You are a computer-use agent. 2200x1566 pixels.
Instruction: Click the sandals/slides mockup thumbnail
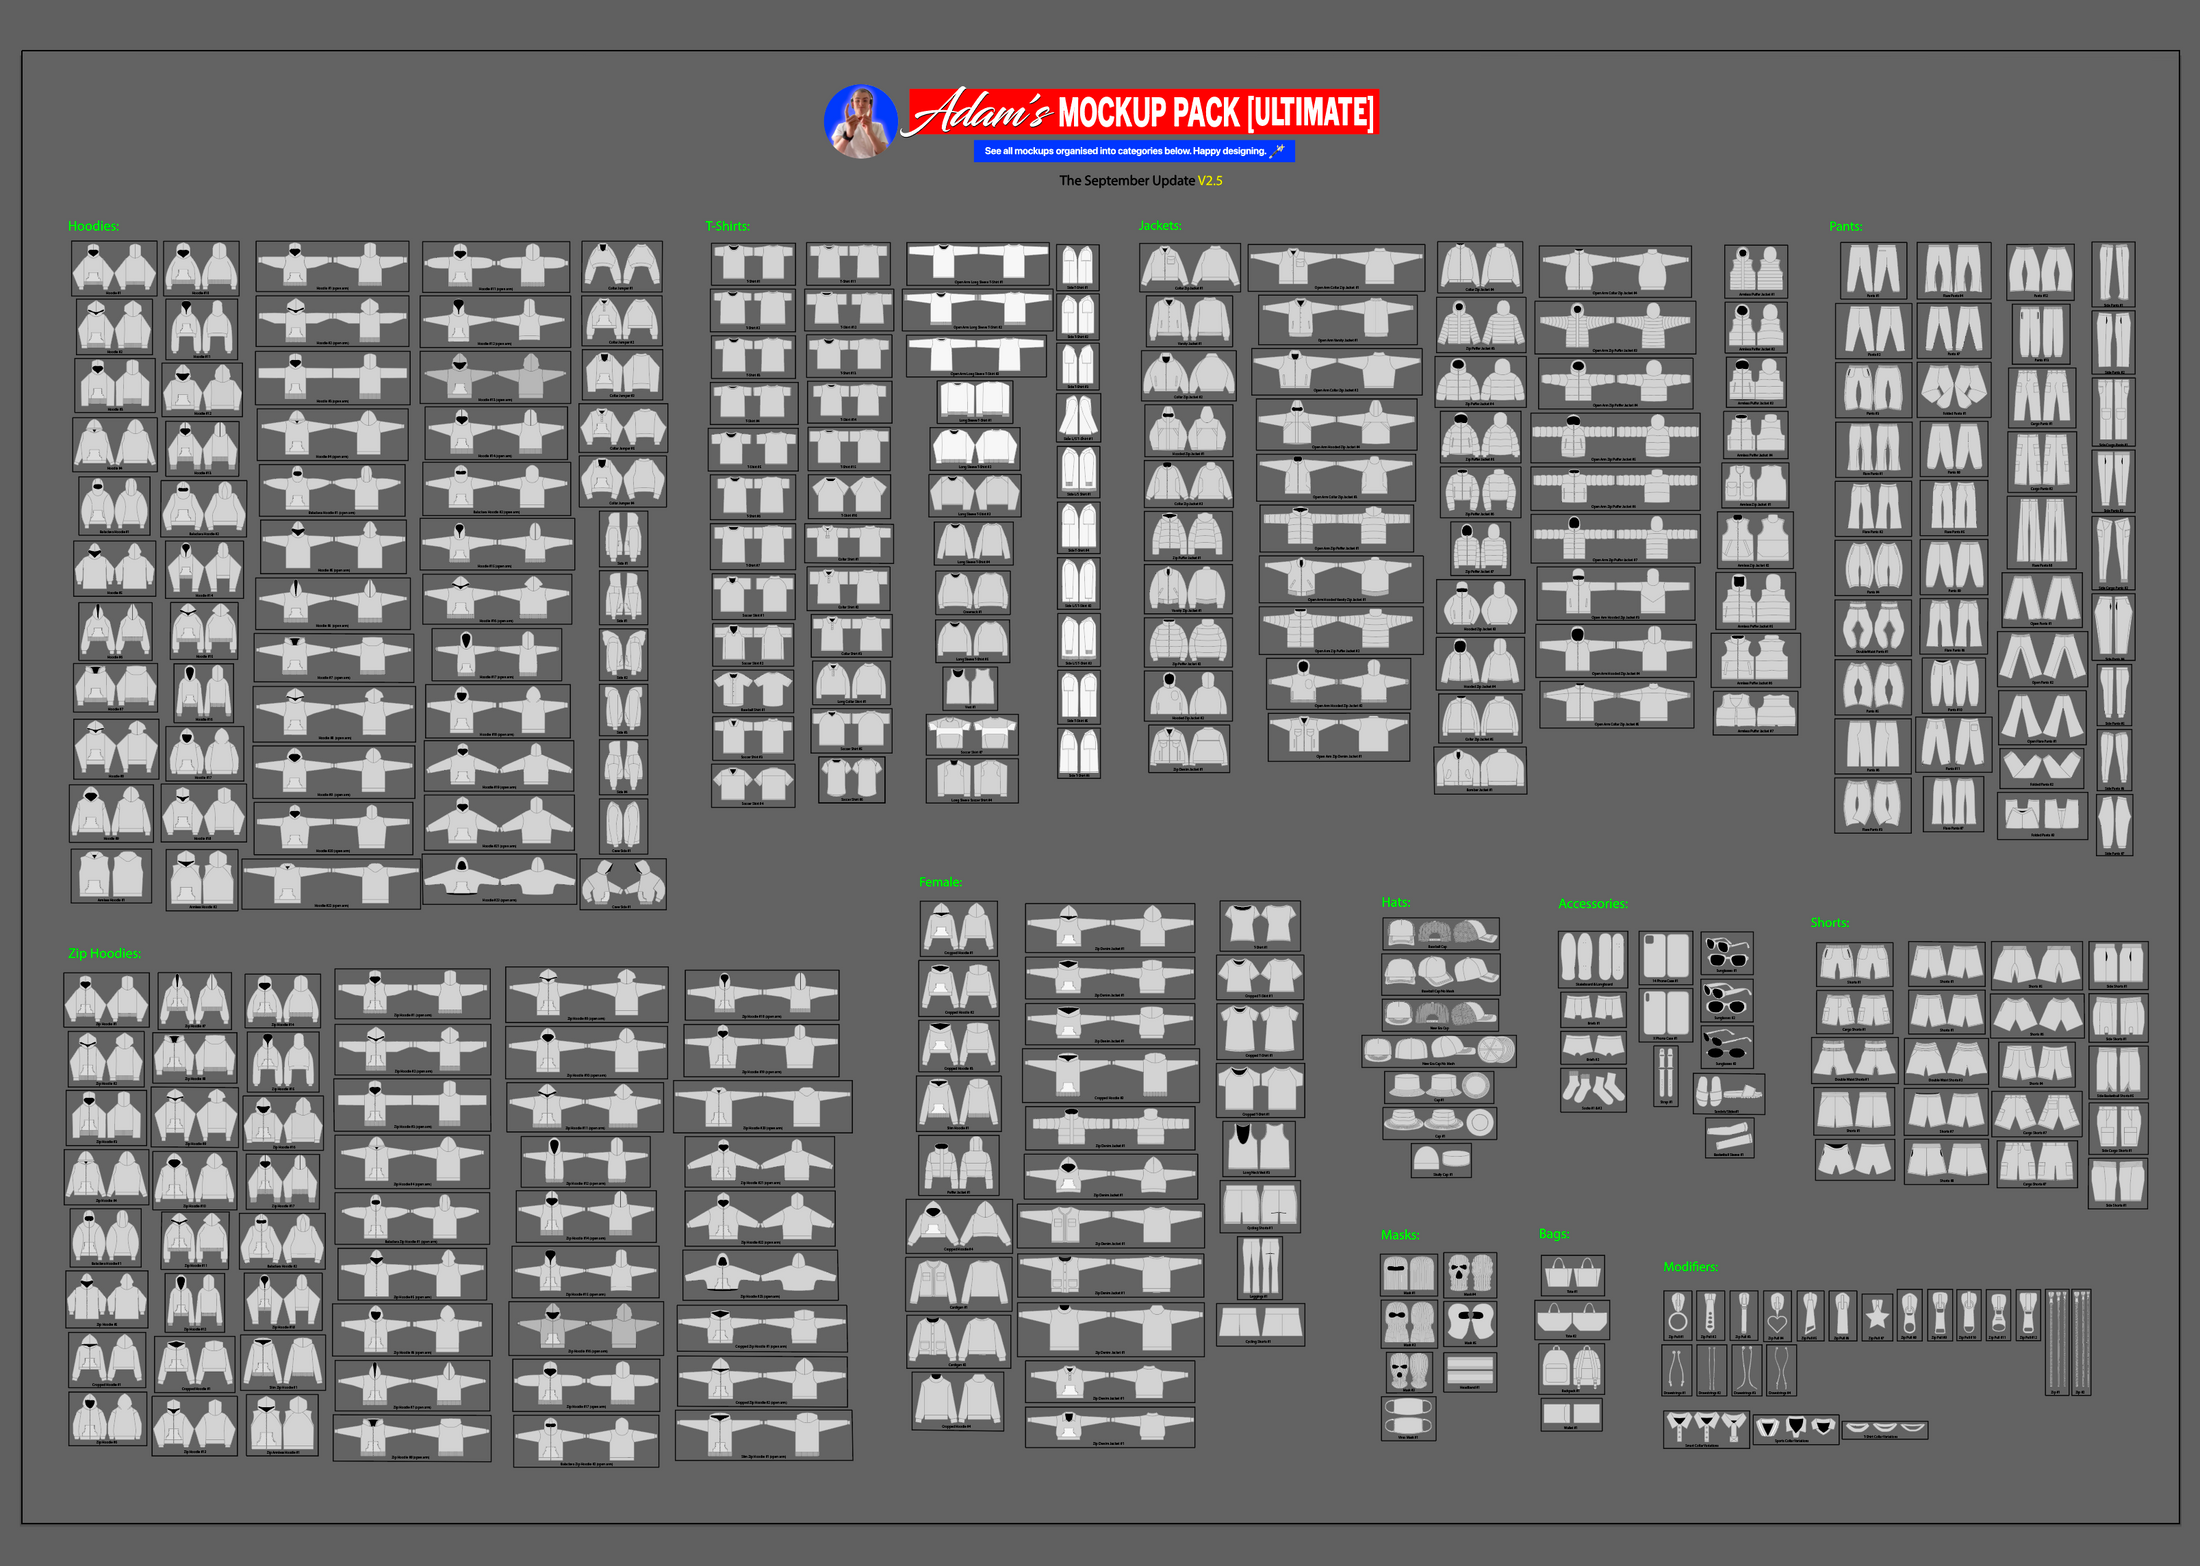(1728, 1093)
